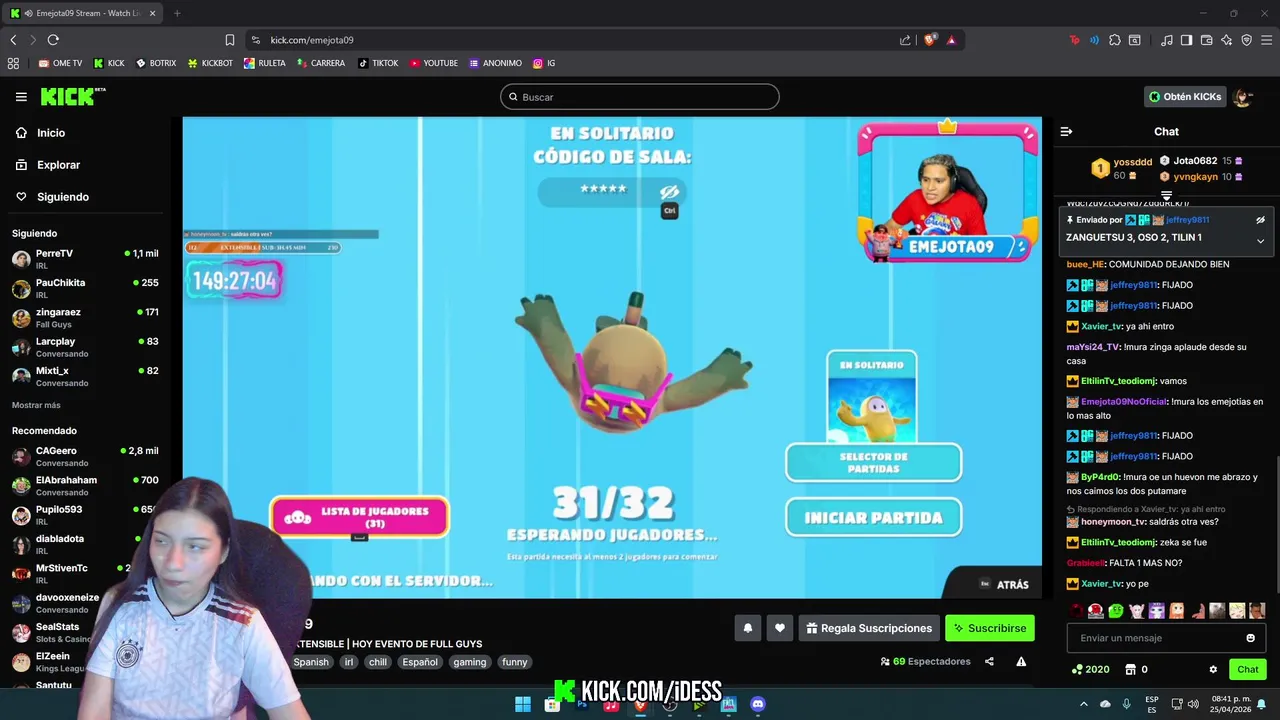Click Regala Suscripciones button
This screenshot has height=720, width=1280.
tap(869, 628)
